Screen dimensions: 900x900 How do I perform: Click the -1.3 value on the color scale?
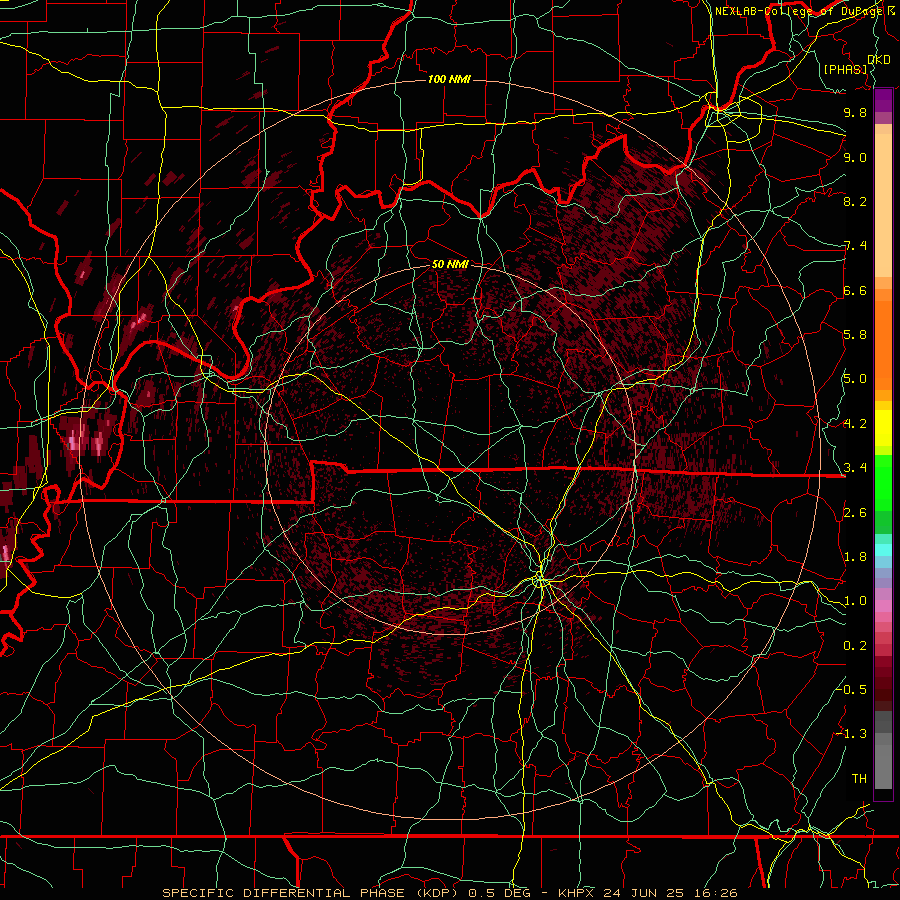852,734
